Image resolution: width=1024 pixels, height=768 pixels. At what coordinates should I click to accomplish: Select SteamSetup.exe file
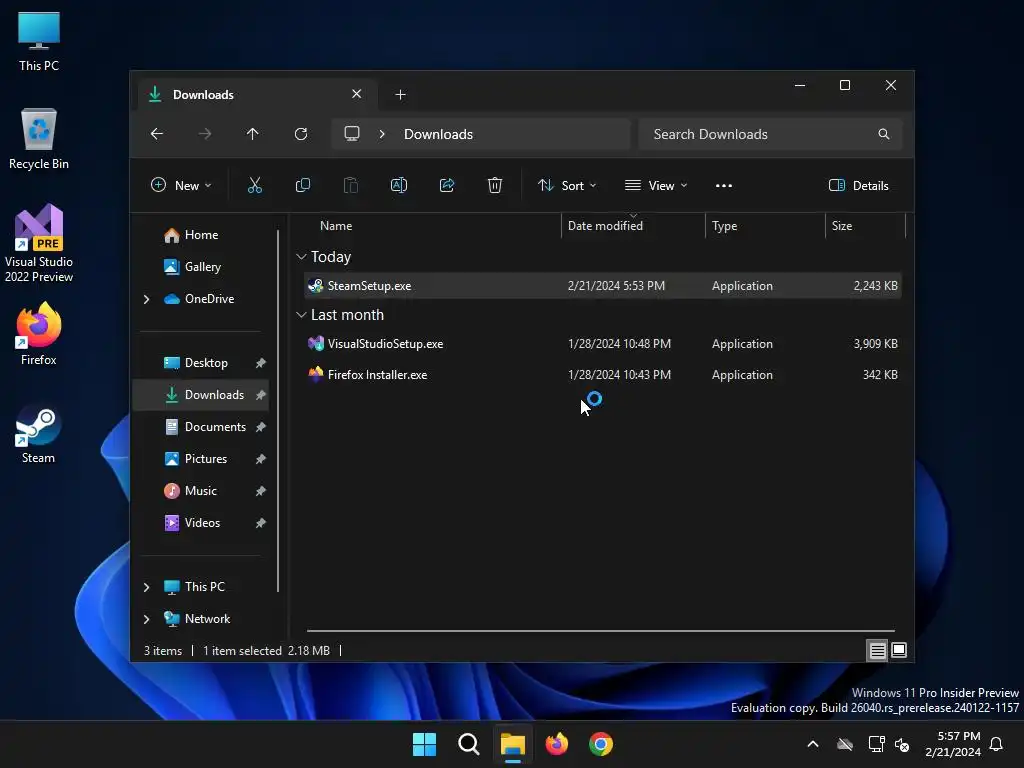(x=602, y=286)
